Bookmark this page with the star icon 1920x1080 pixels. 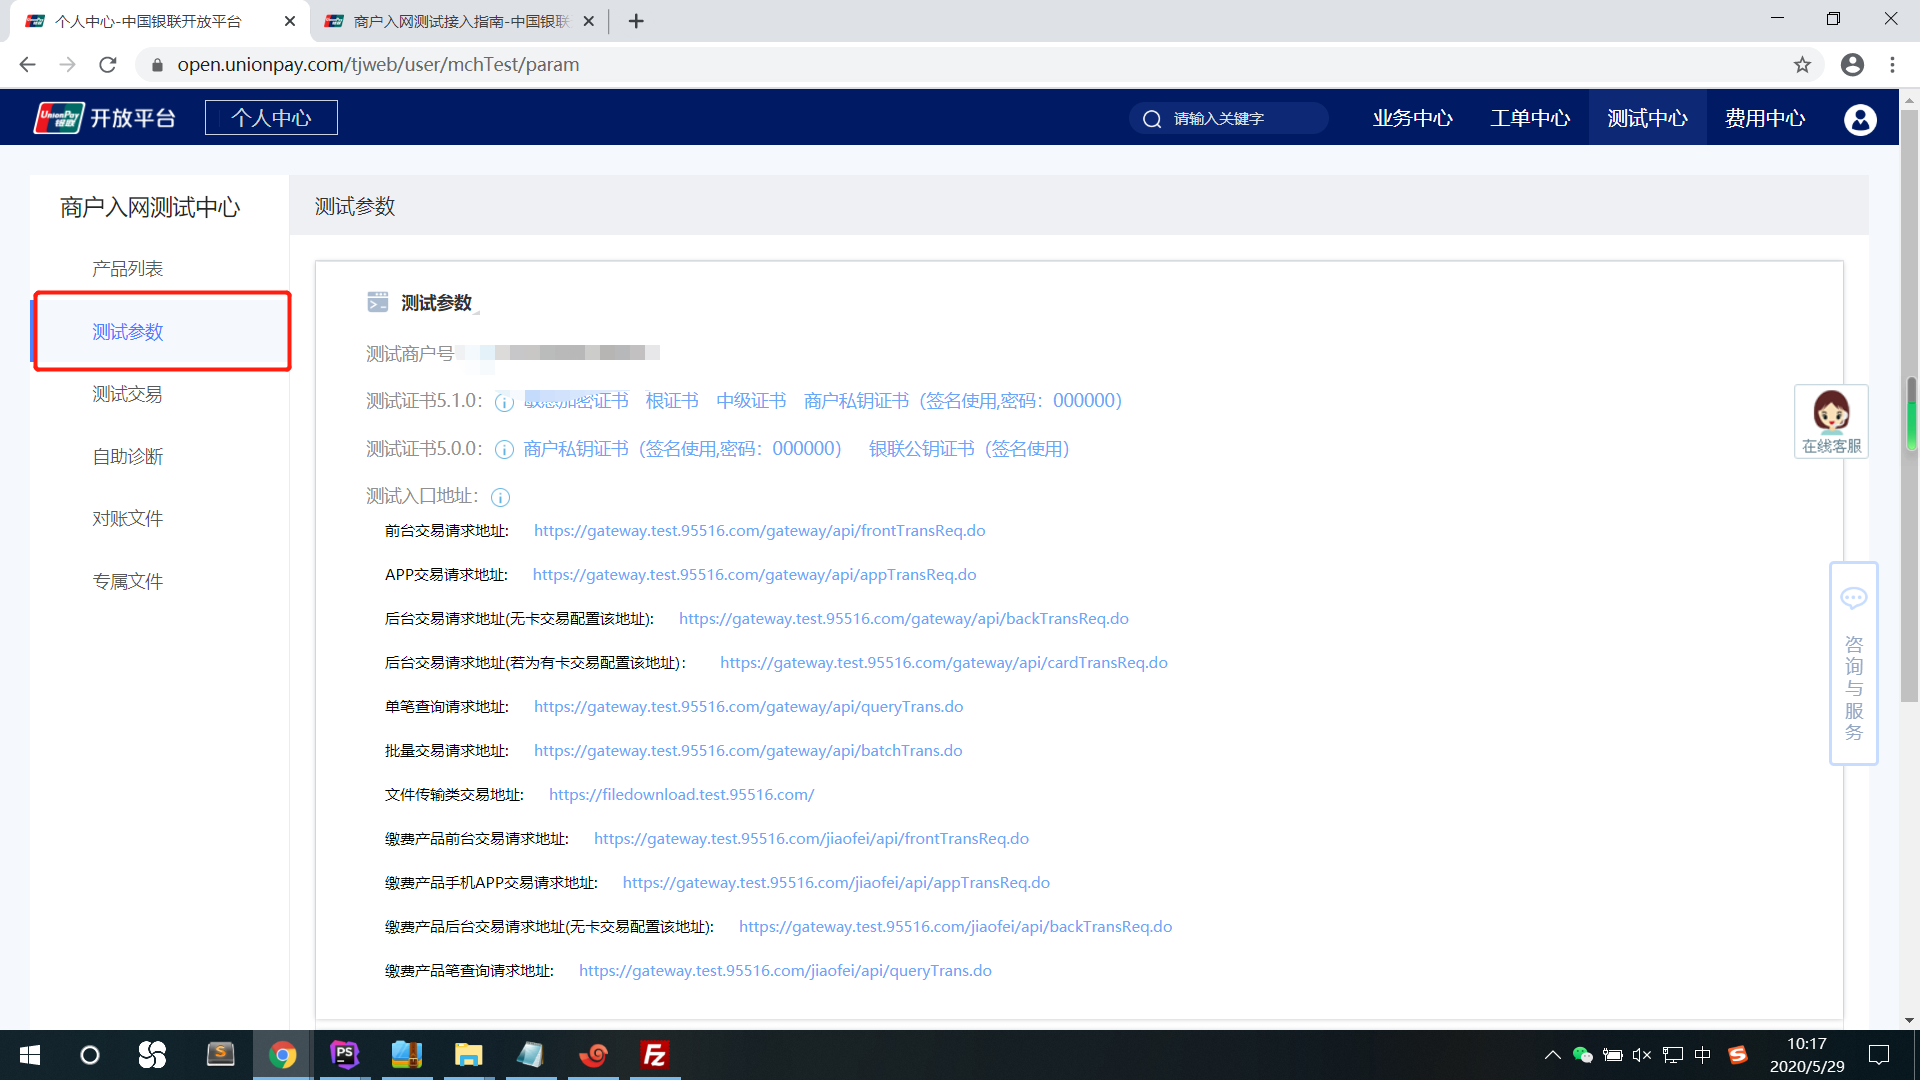pyautogui.click(x=1803, y=64)
